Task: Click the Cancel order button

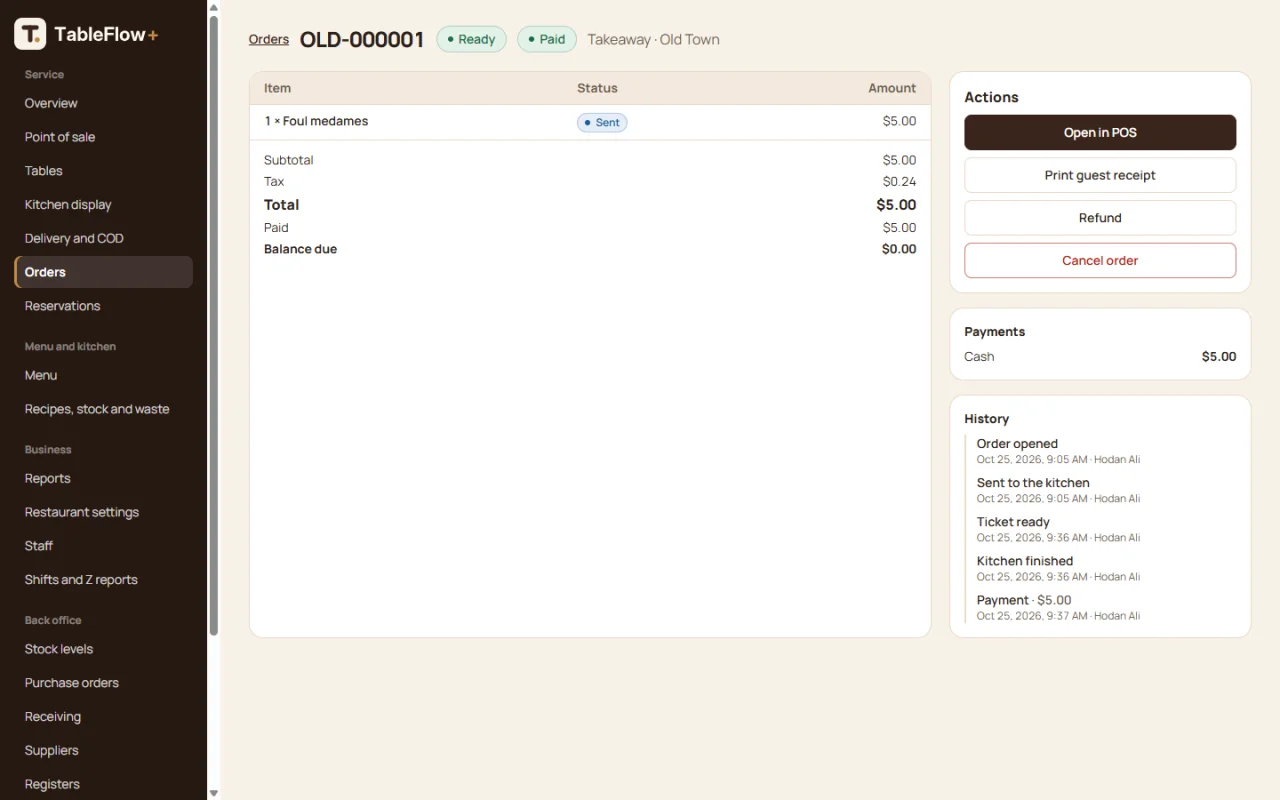Action: (1100, 260)
